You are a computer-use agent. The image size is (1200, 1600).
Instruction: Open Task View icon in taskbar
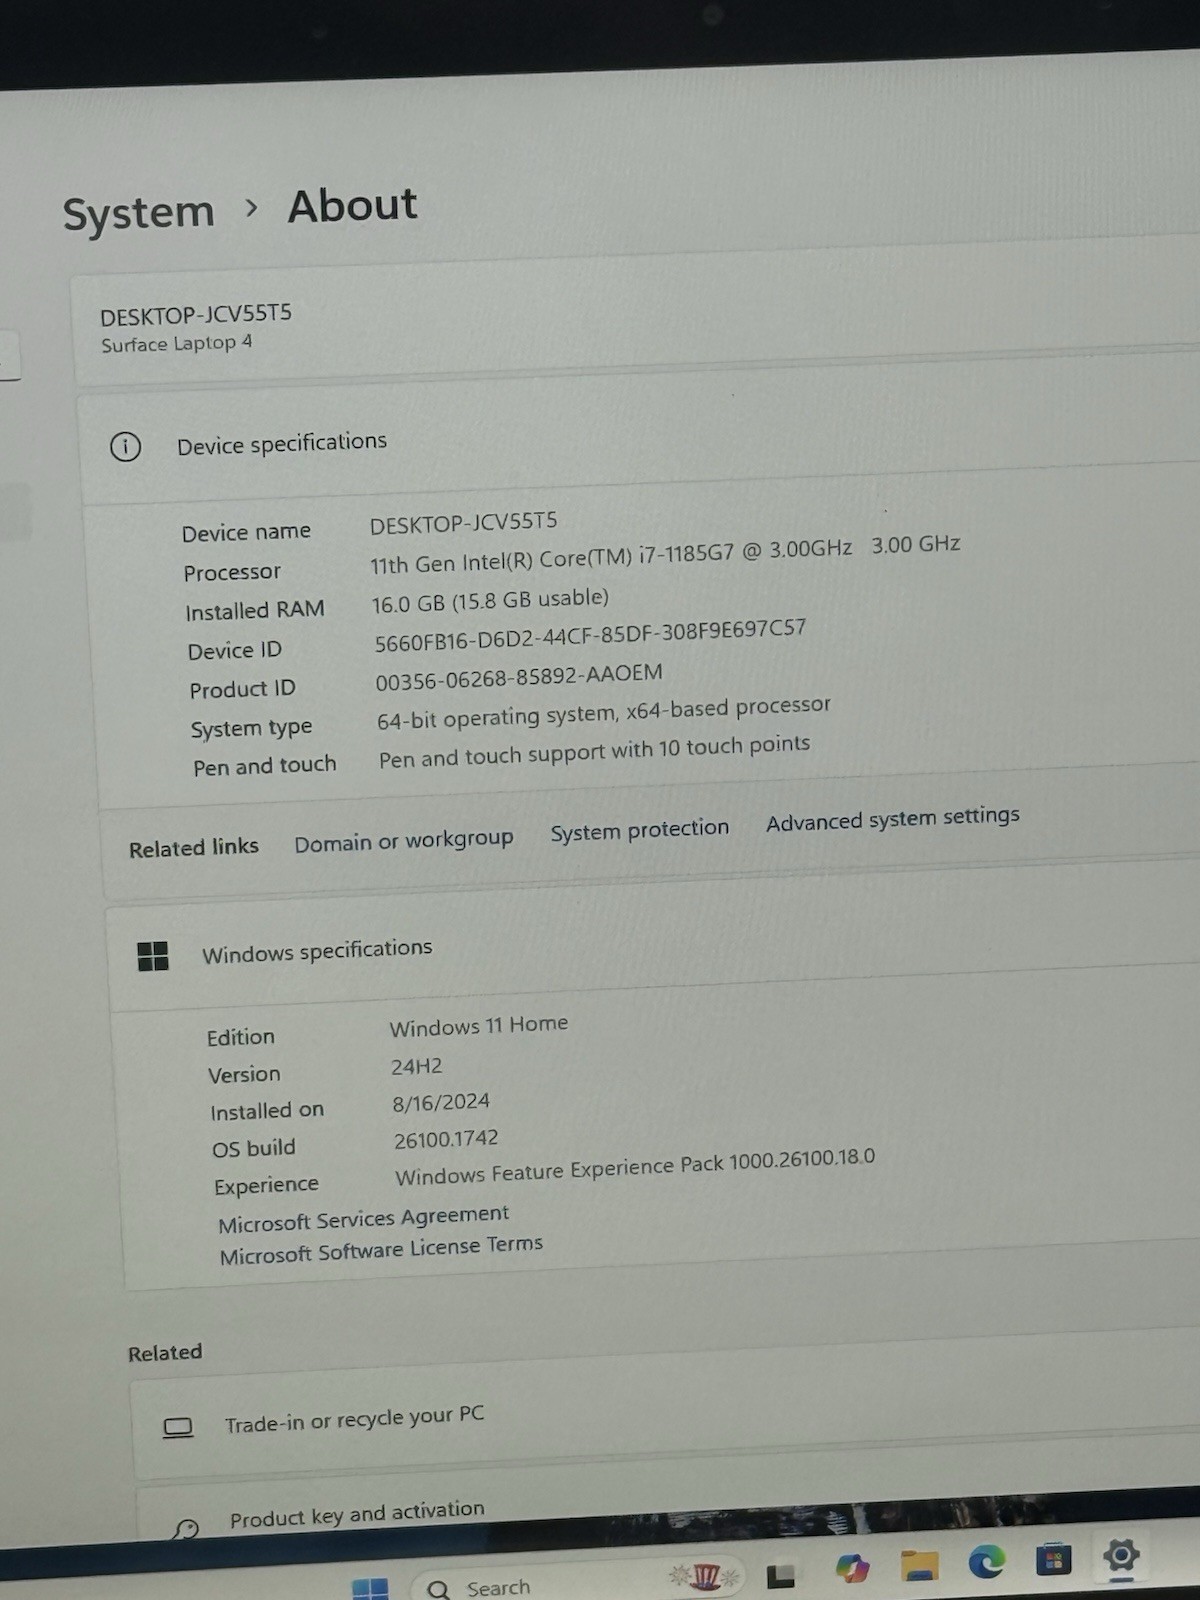pyautogui.click(x=781, y=1575)
